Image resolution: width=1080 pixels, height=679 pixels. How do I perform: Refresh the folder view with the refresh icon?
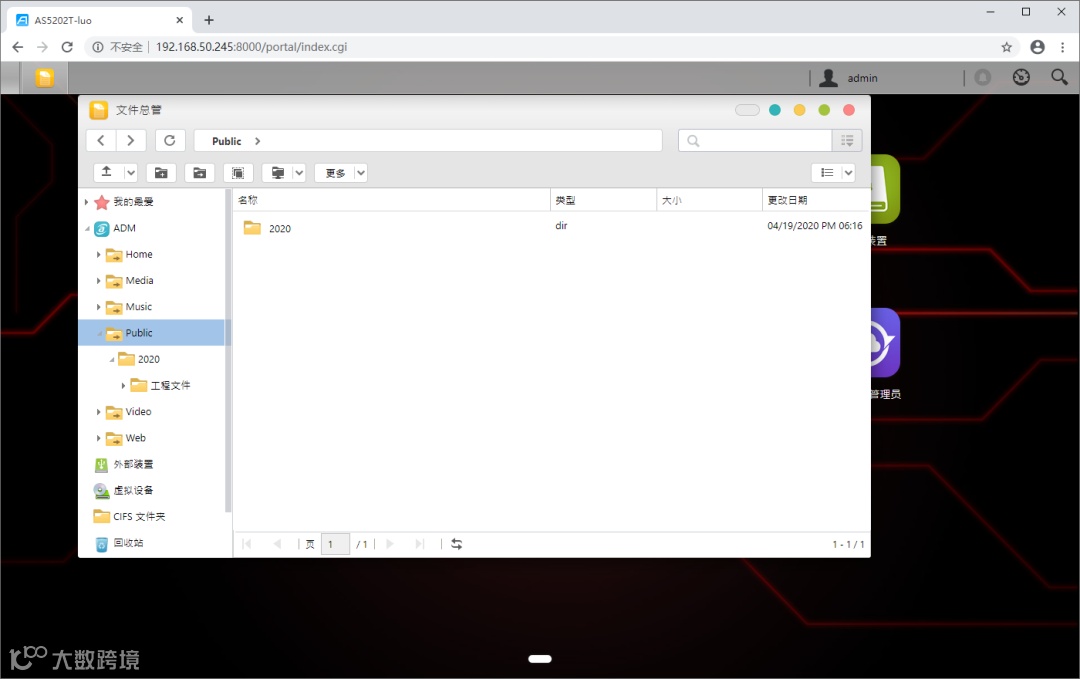[170, 140]
